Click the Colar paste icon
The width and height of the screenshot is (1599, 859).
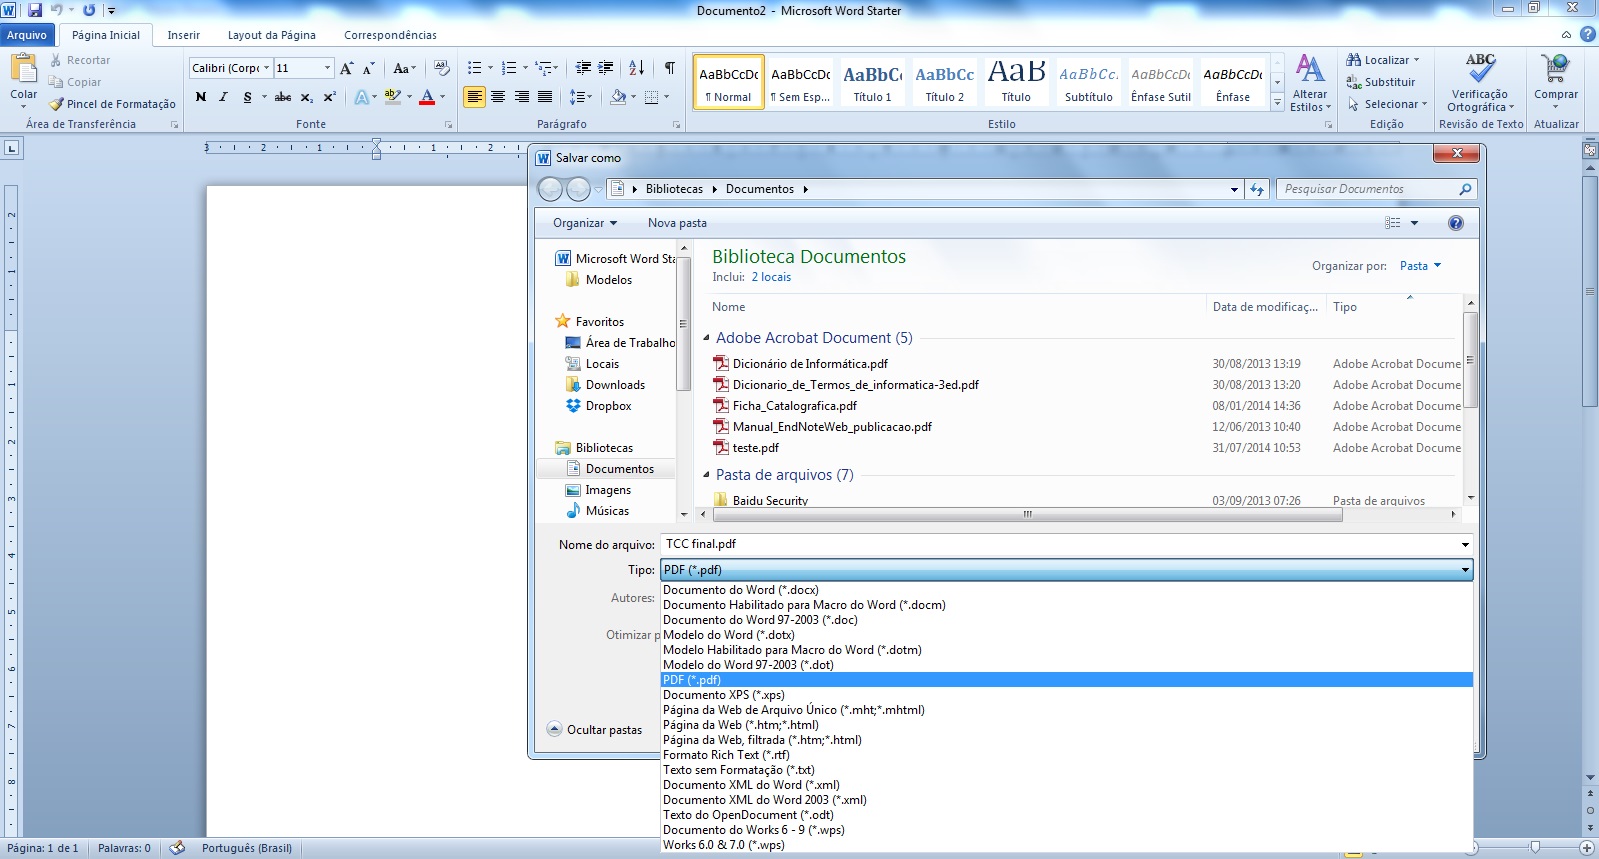click(23, 70)
